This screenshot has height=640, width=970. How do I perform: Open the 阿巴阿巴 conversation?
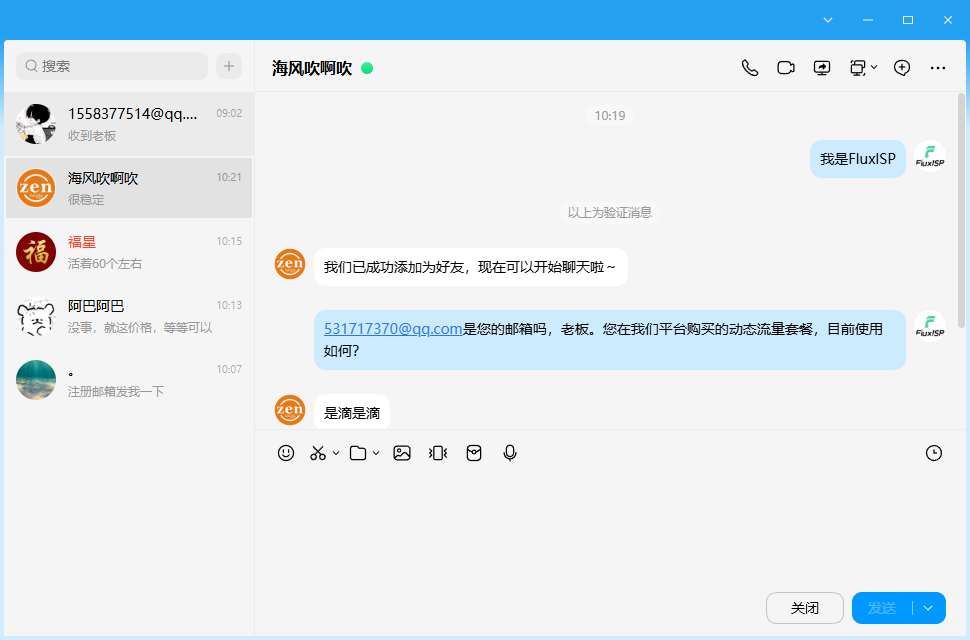click(129, 317)
